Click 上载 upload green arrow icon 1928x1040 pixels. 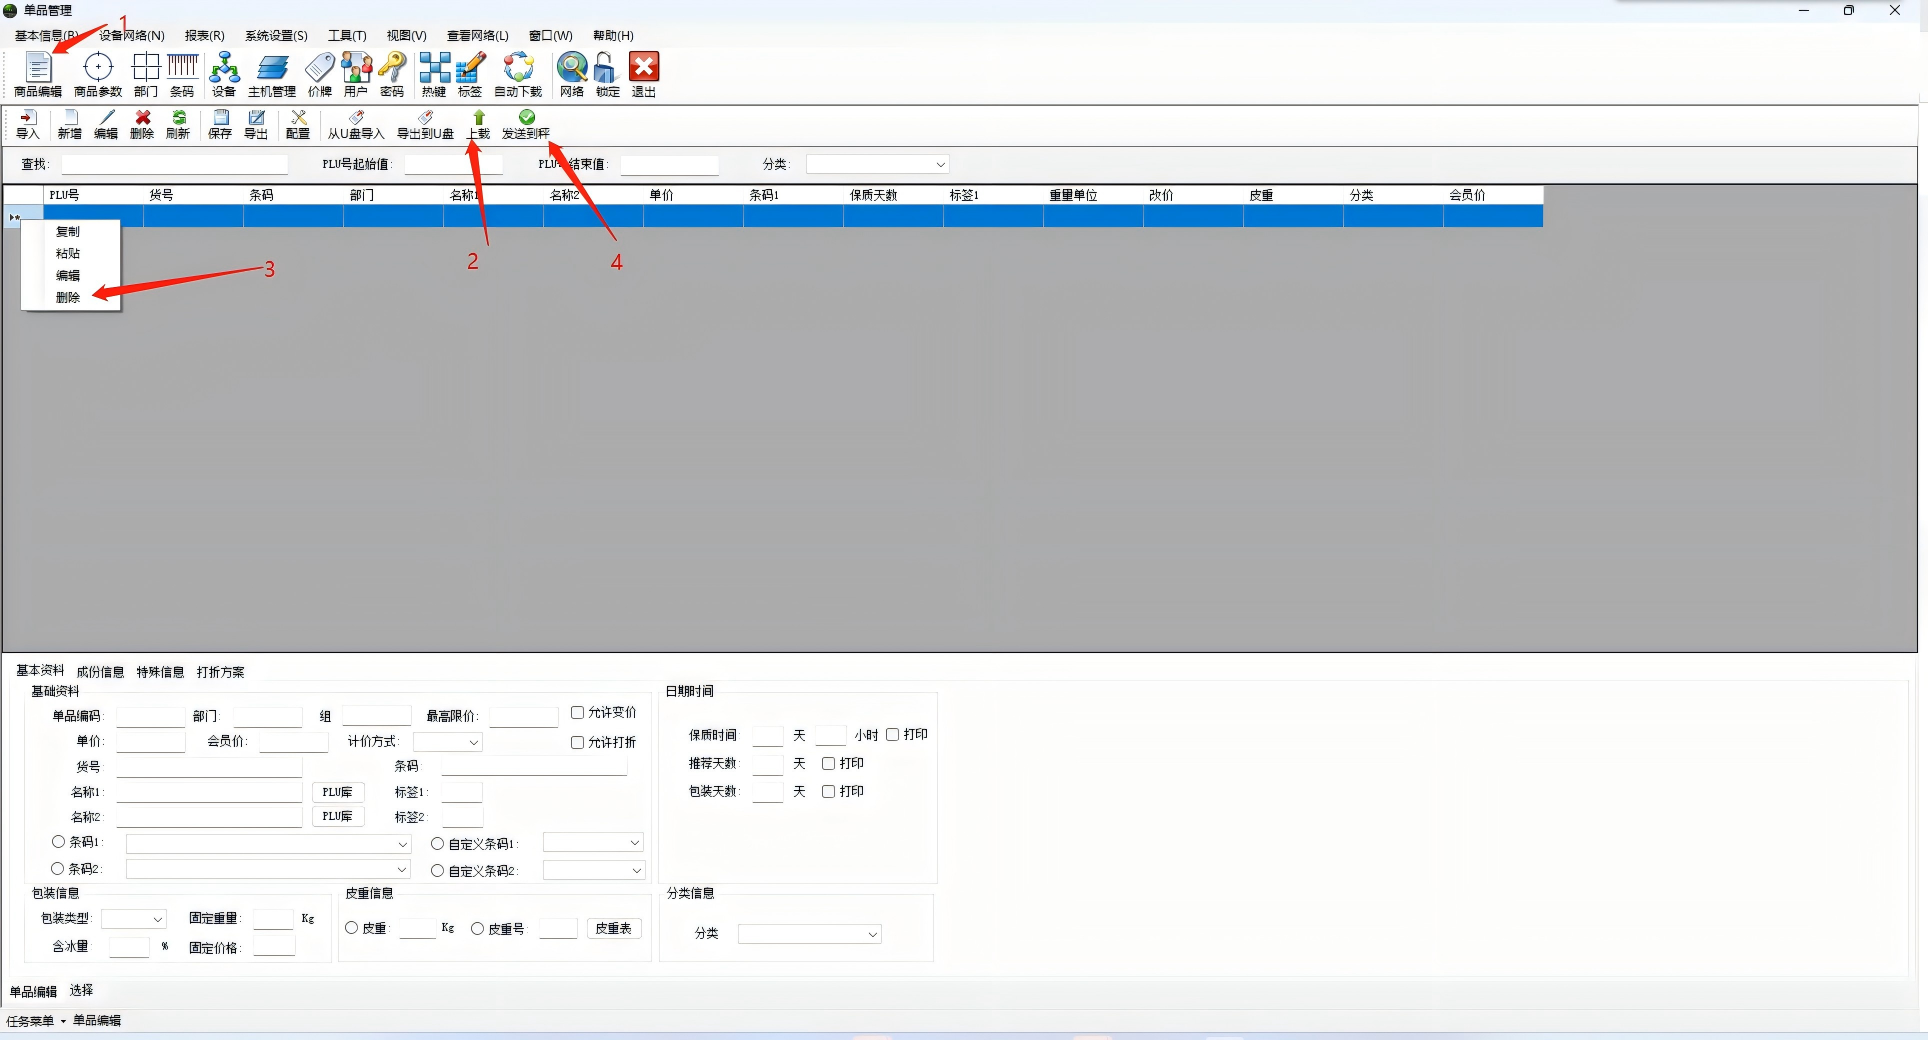[x=479, y=124]
